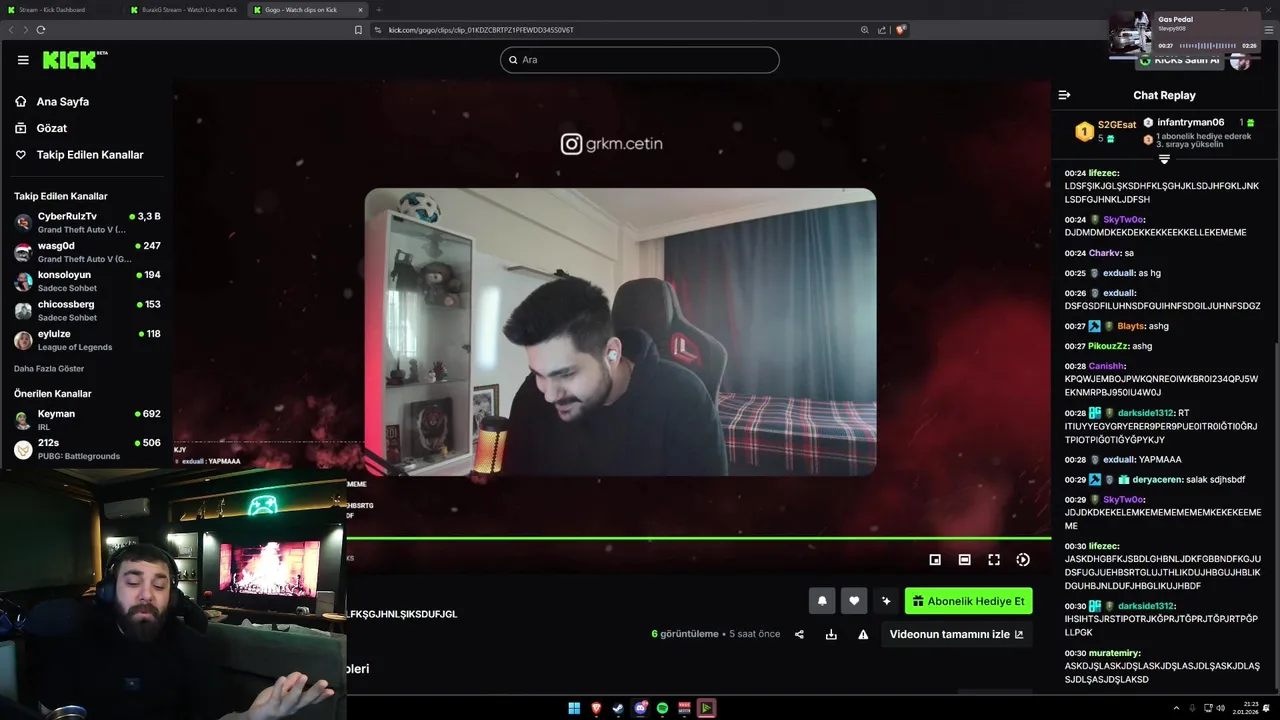
Task: Click the sparkle icon button
Action: click(886, 601)
